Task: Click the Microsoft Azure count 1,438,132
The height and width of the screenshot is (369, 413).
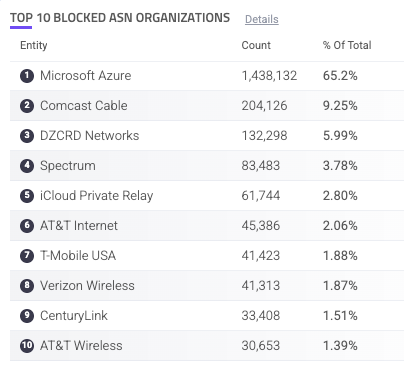Action: (269, 76)
